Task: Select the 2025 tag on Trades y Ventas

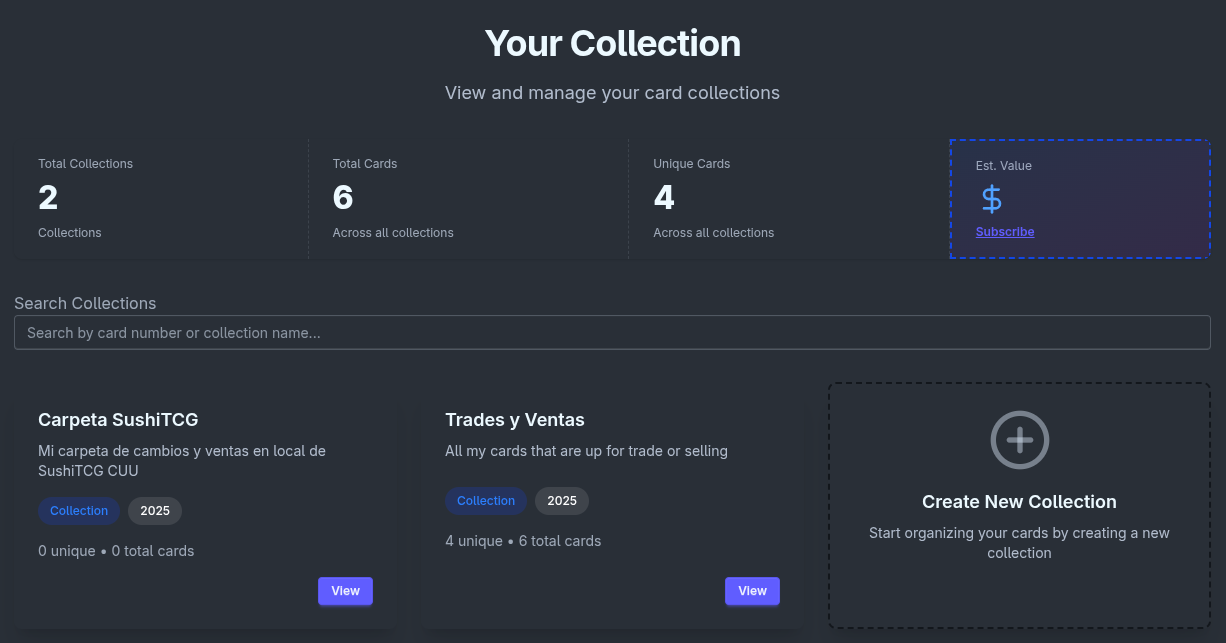Action: pos(562,501)
